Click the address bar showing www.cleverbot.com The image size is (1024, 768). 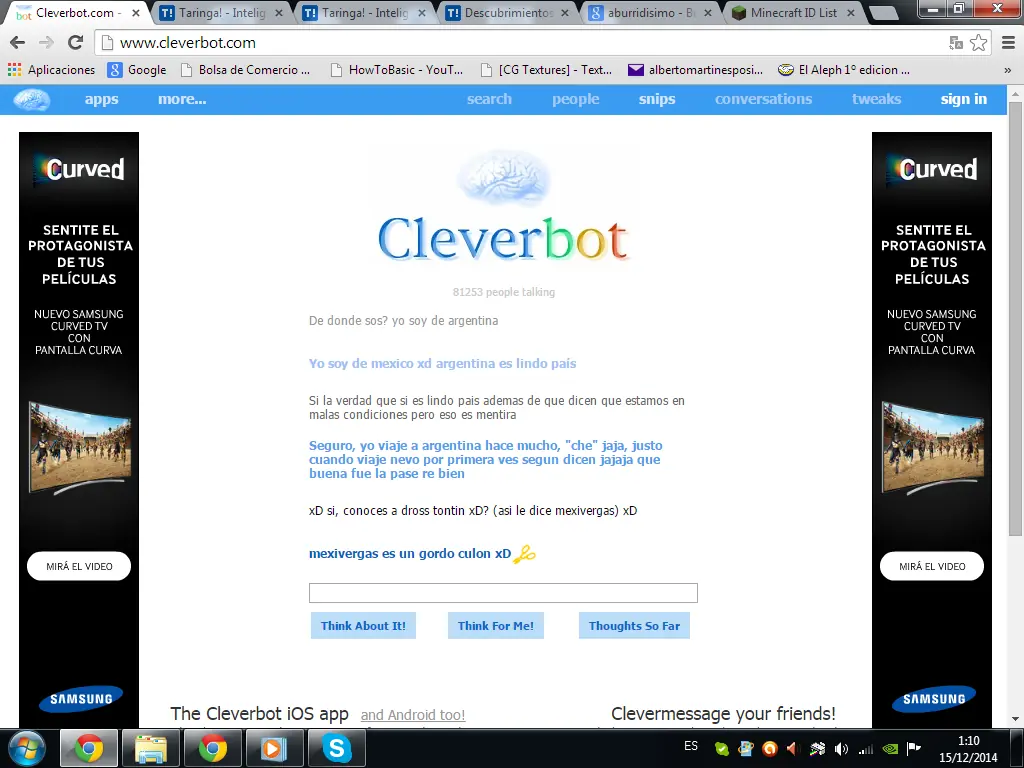(522, 43)
